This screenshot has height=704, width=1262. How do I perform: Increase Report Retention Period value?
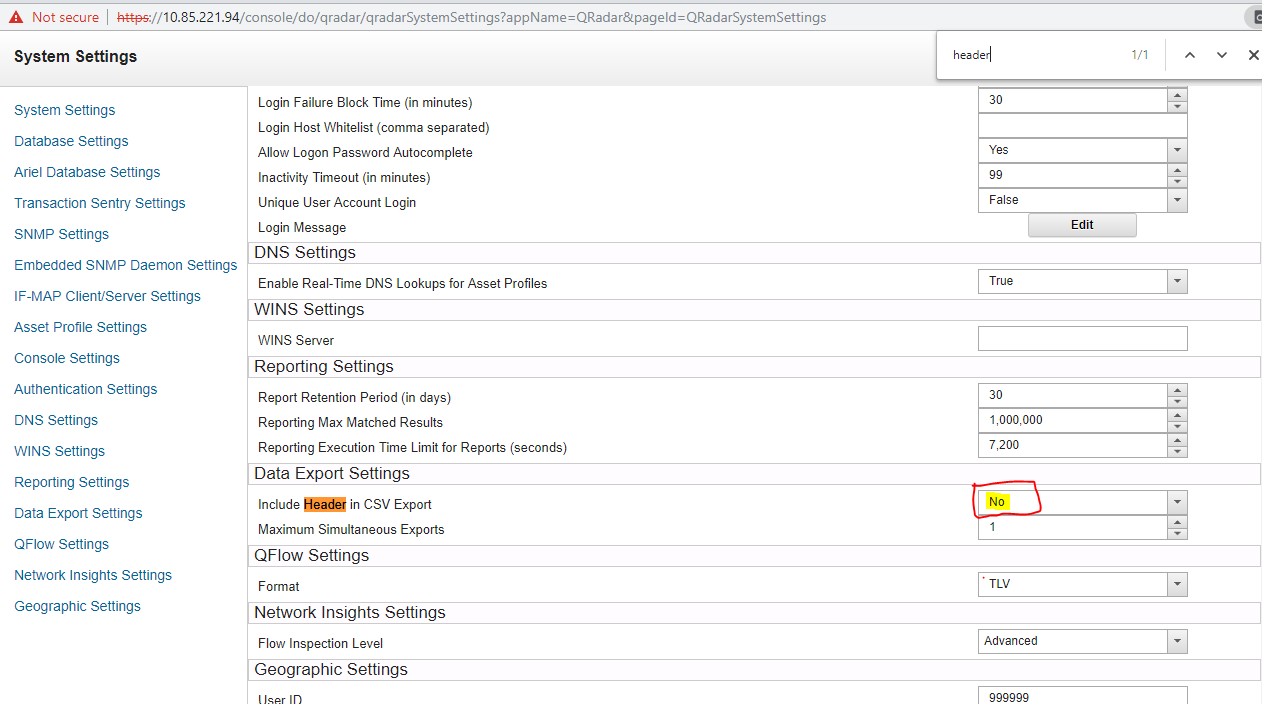(x=1177, y=390)
